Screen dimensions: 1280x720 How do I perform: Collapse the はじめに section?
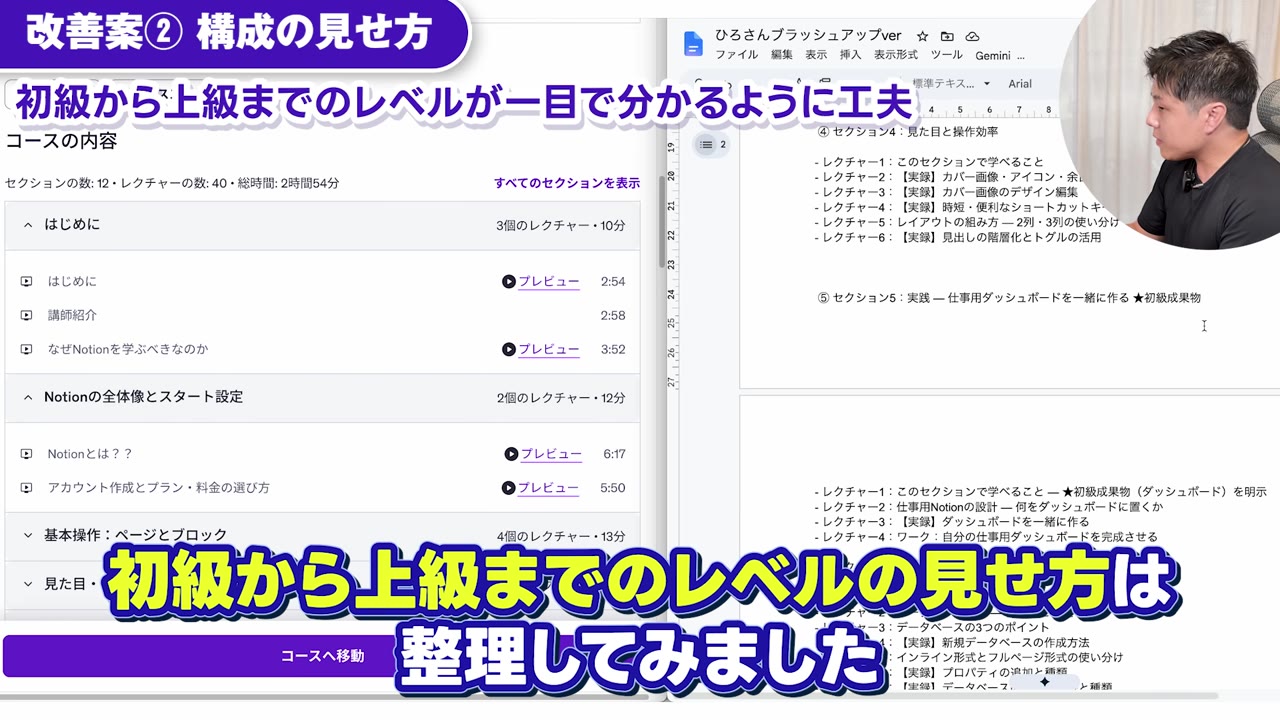pyautogui.click(x=28, y=225)
